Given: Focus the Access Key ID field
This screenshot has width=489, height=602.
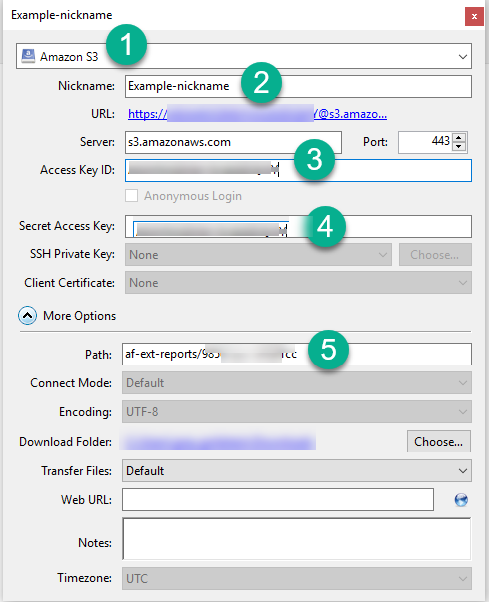Looking at the screenshot, I should [x=298, y=170].
